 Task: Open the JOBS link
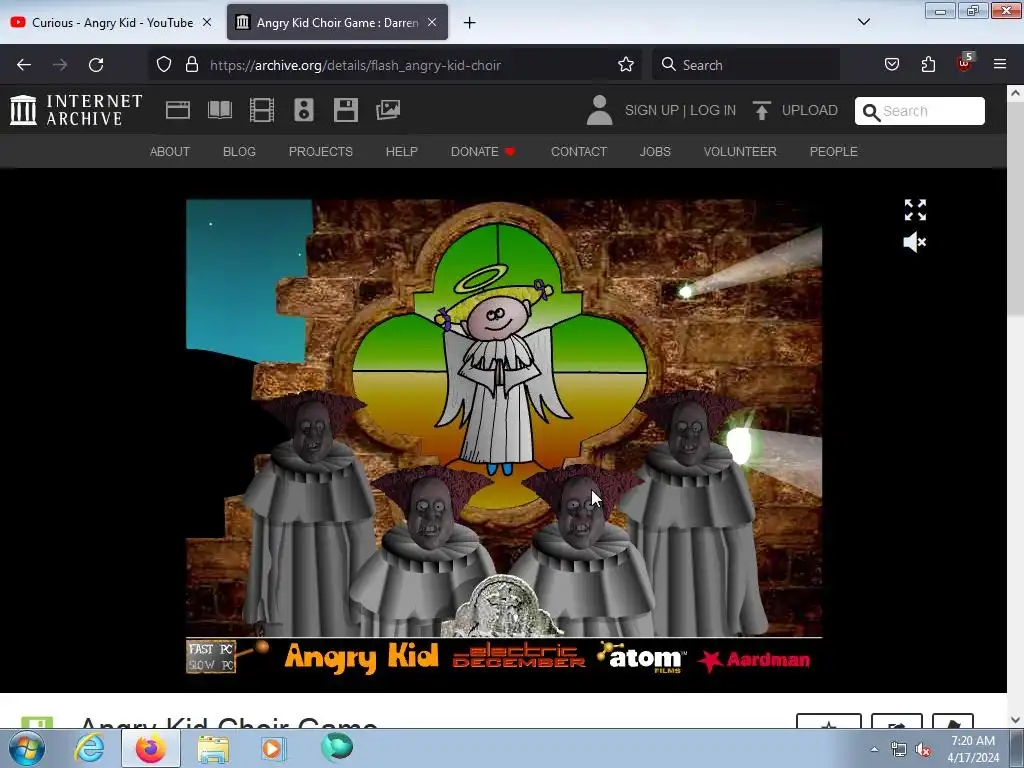pyautogui.click(x=655, y=152)
